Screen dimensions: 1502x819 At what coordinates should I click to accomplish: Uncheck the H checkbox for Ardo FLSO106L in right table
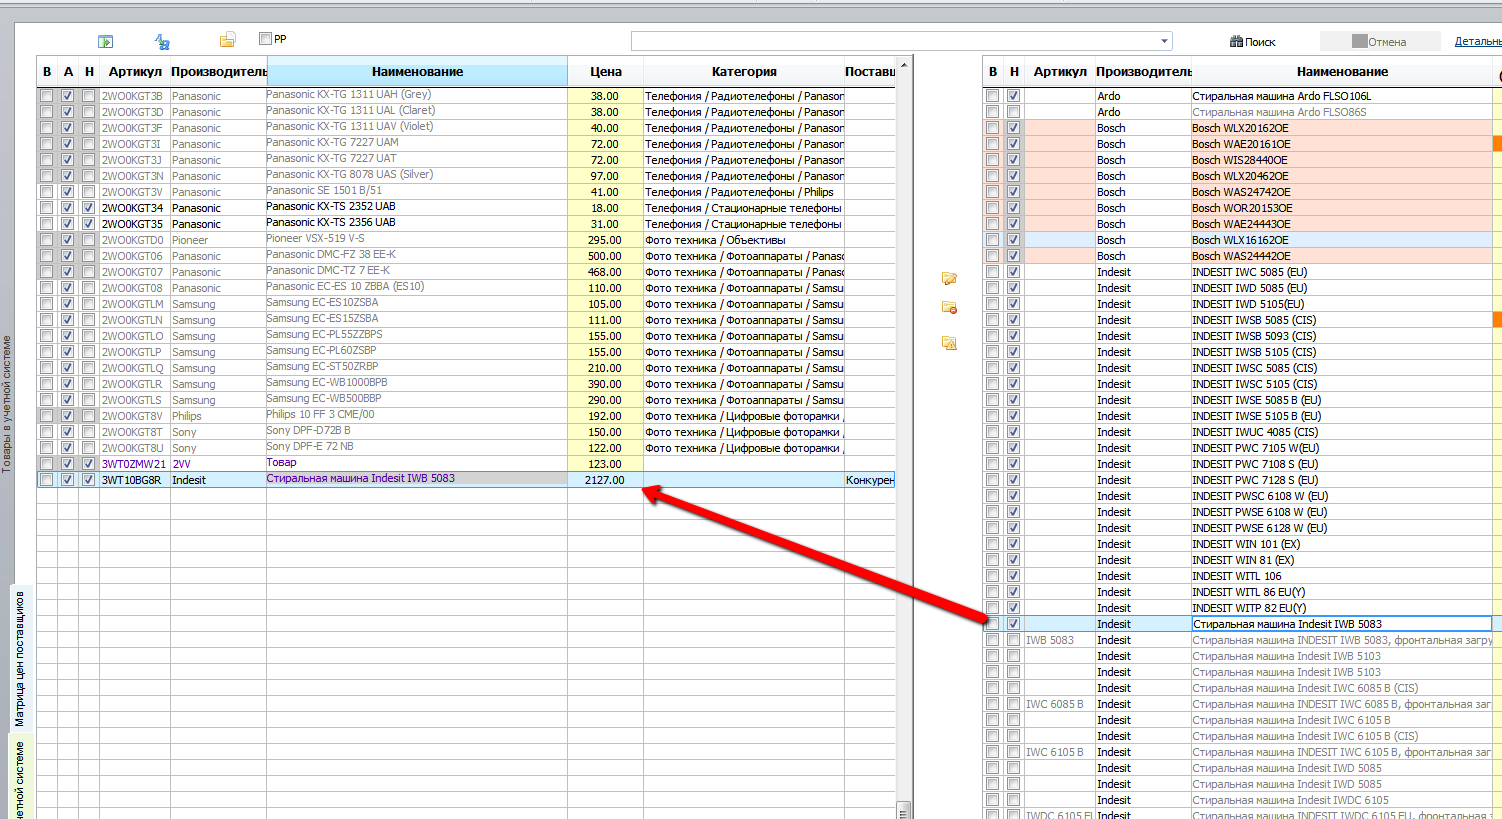(x=1013, y=96)
